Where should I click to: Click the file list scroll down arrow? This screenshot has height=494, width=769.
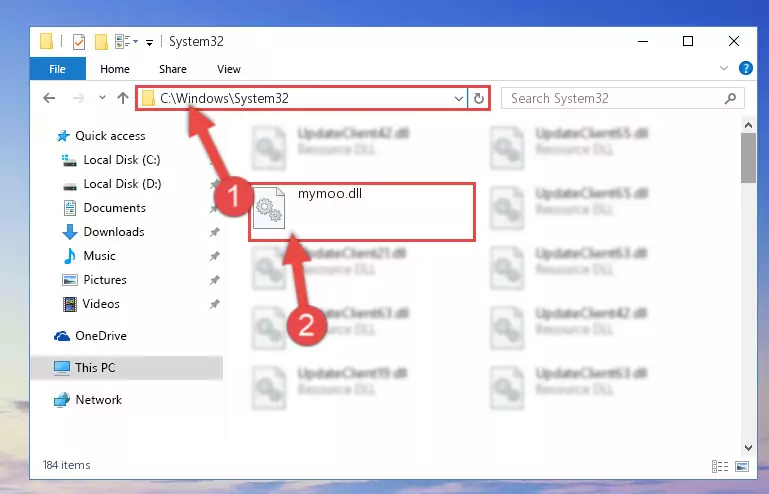click(x=748, y=447)
